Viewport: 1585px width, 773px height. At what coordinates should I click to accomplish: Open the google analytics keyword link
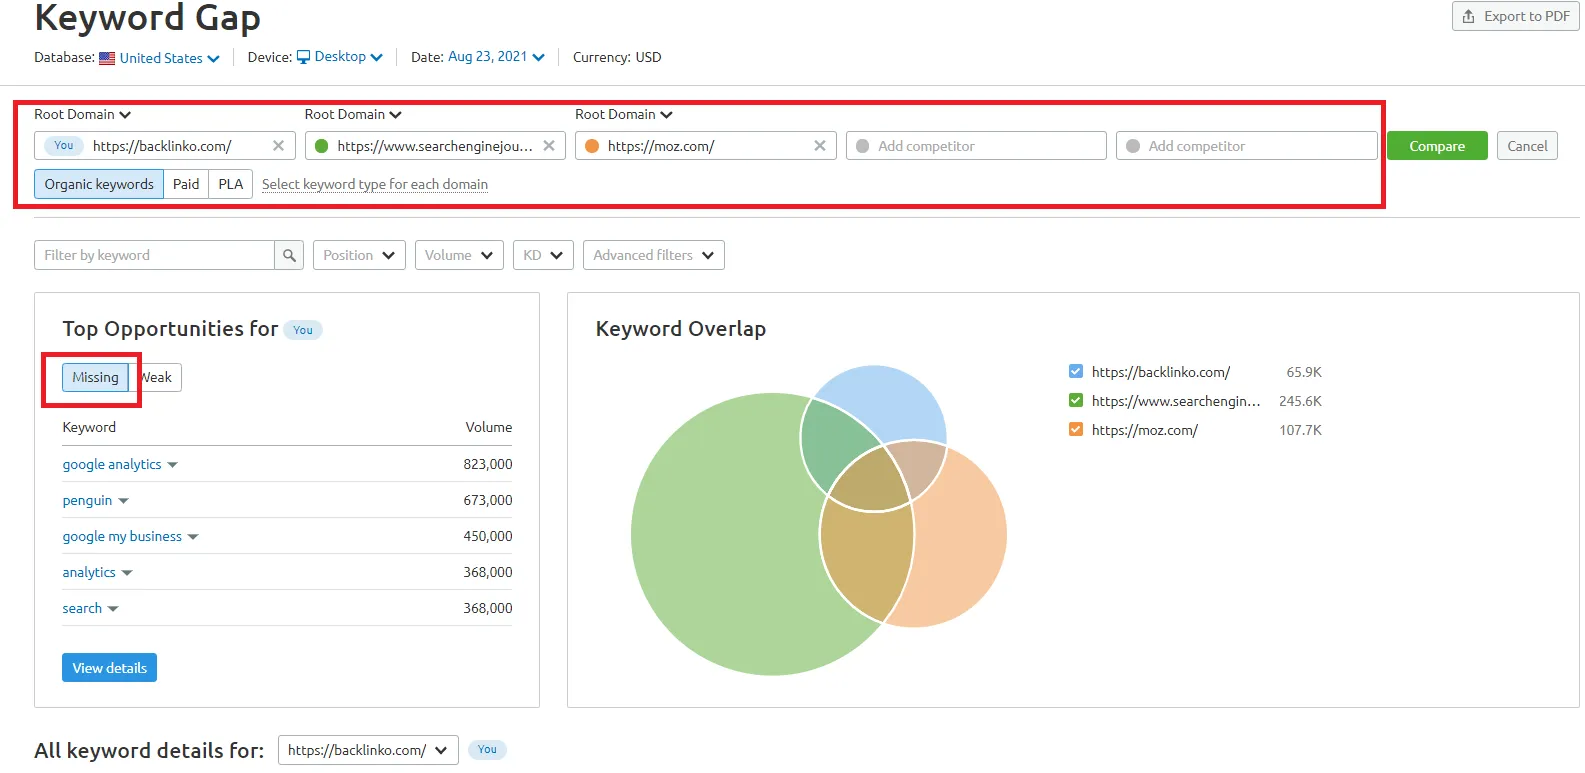[x=112, y=464]
